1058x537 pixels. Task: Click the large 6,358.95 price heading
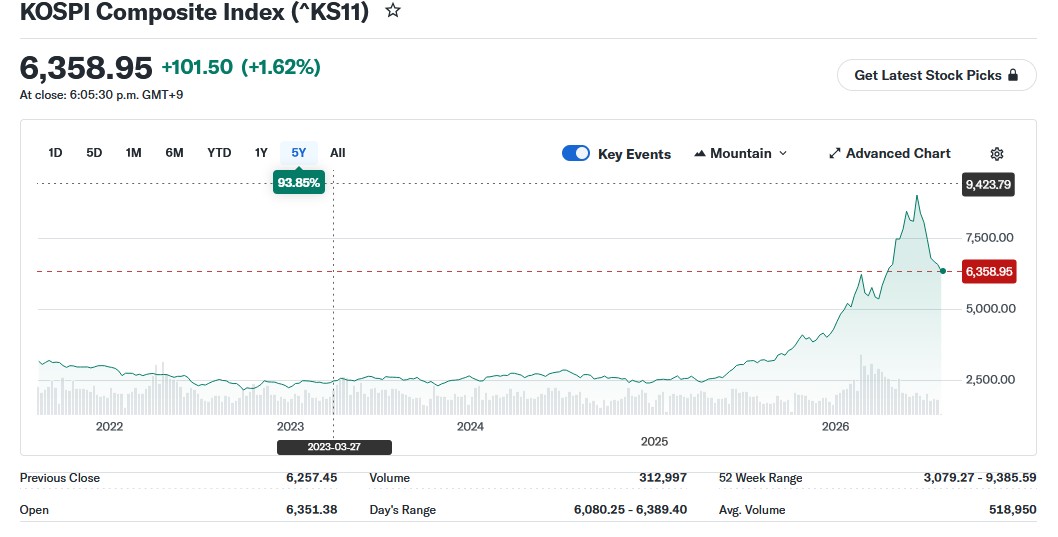coord(86,68)
